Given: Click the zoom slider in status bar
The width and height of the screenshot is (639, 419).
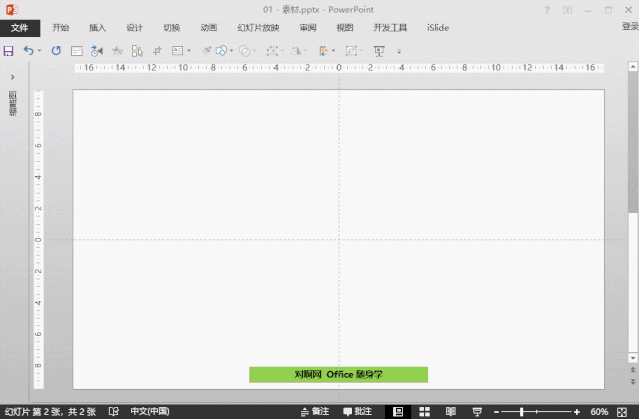Looking at the screenshot, I should pos(521,411).
